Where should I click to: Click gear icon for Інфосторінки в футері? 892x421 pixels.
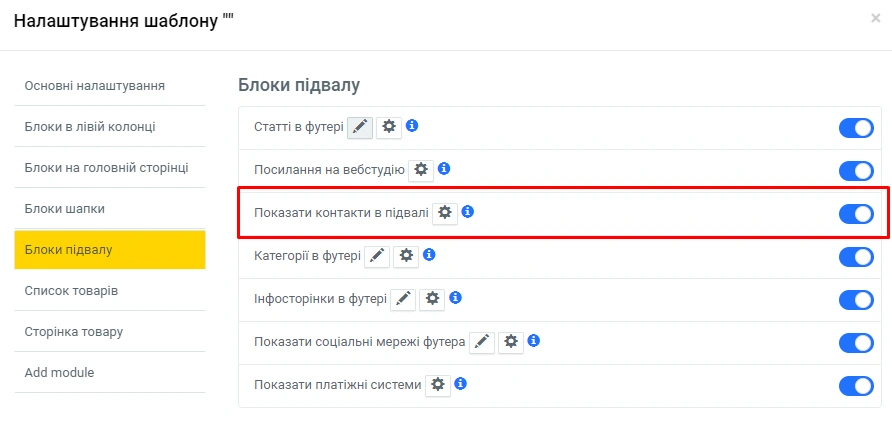tap(432, 299)
